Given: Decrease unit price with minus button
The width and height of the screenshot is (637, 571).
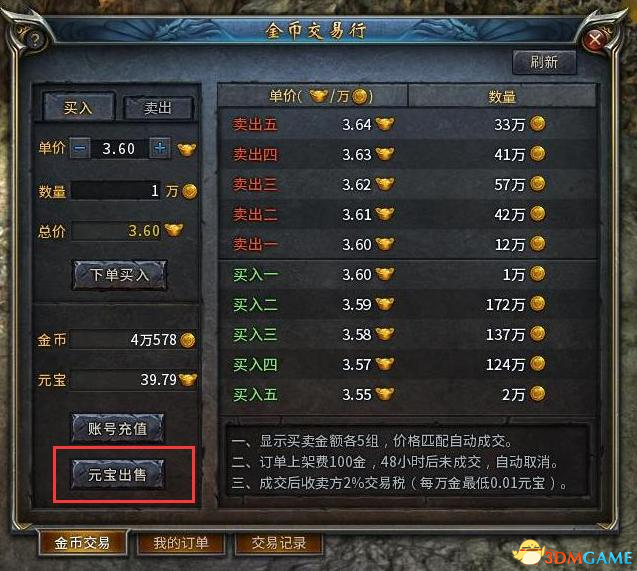Looking at the screenshot, I should tap(80, 148).
